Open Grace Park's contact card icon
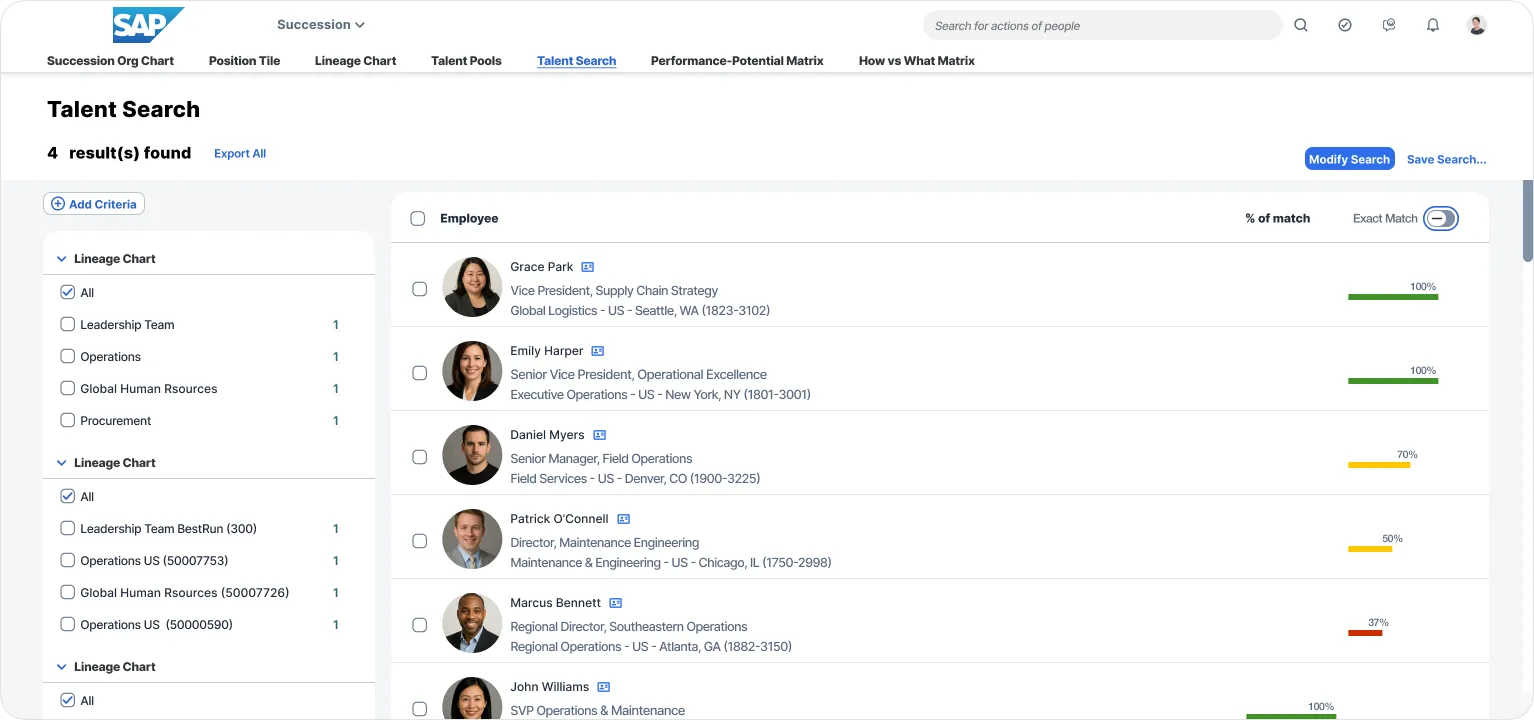This screenshot has height=720, width=1534. pos(587,266)
